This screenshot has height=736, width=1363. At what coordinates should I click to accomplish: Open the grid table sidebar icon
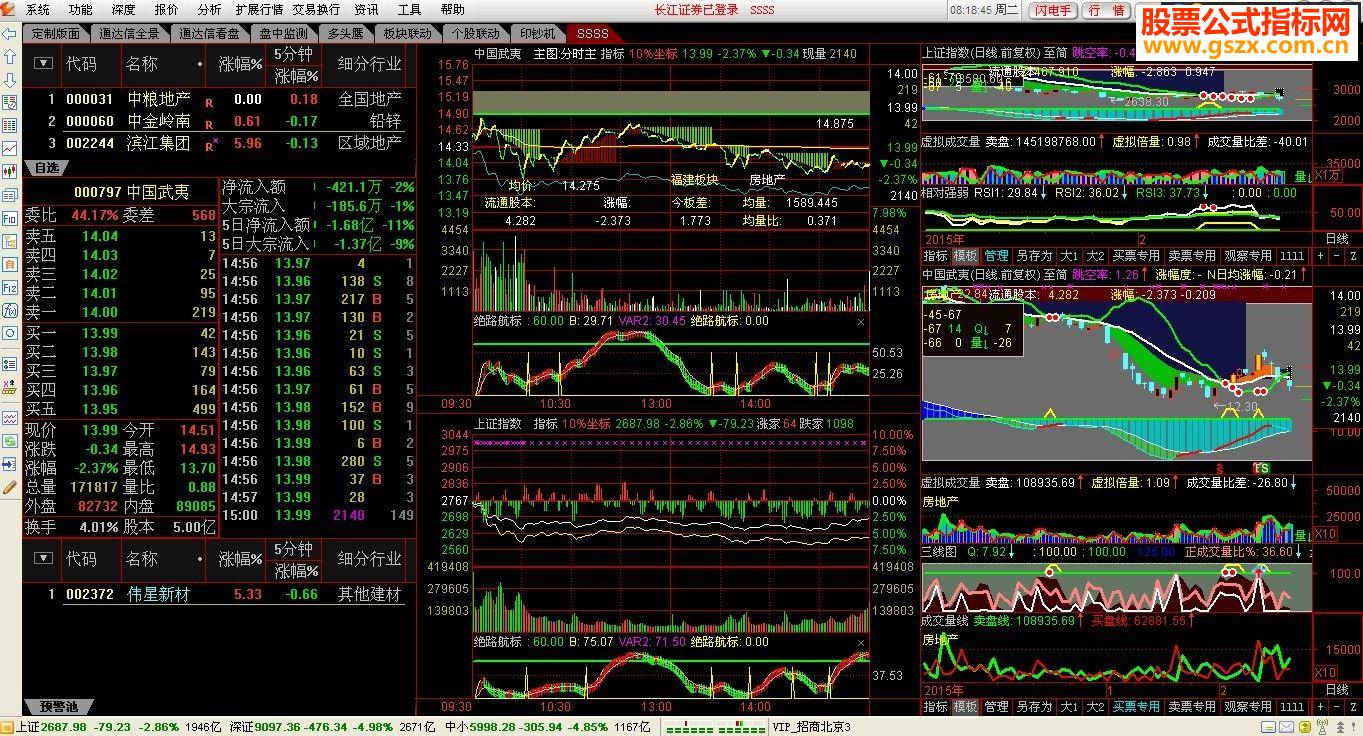pos(11,126)
